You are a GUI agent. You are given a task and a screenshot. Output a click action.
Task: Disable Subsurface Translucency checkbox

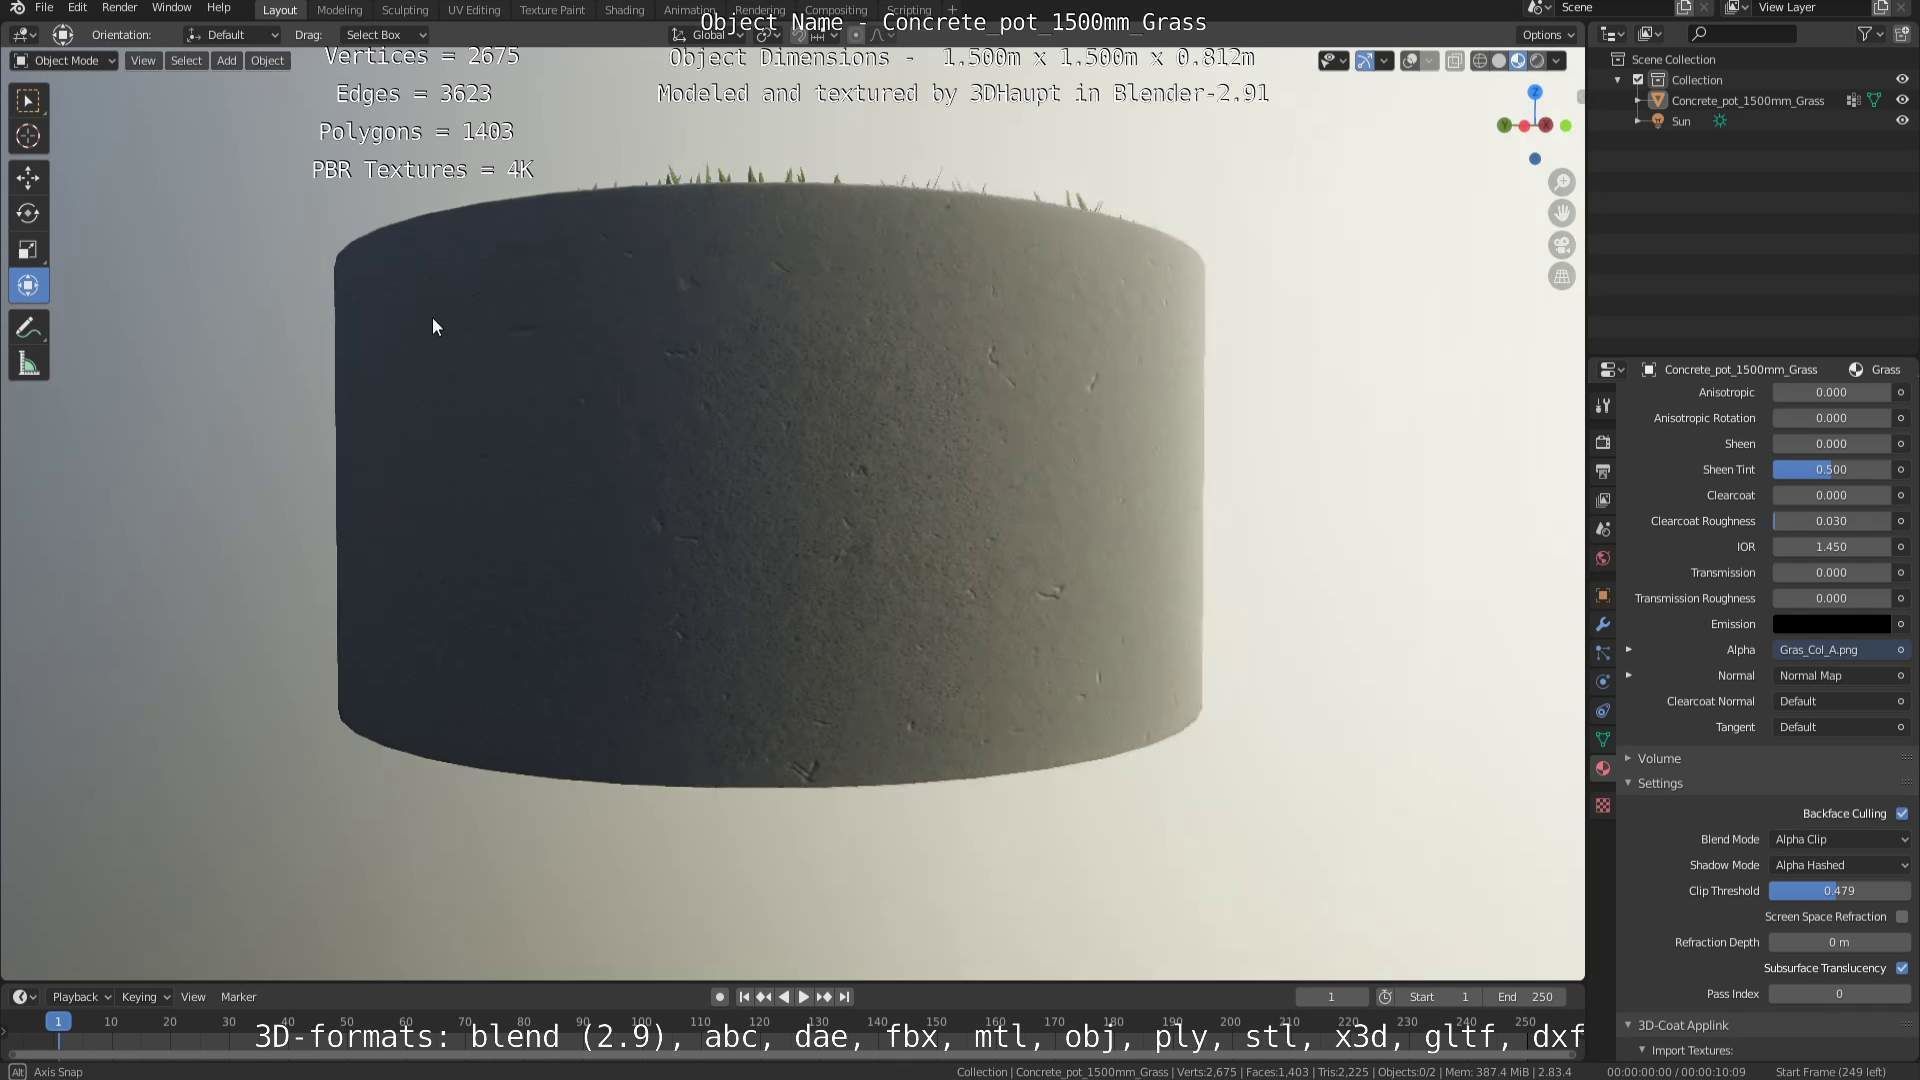1901,968
